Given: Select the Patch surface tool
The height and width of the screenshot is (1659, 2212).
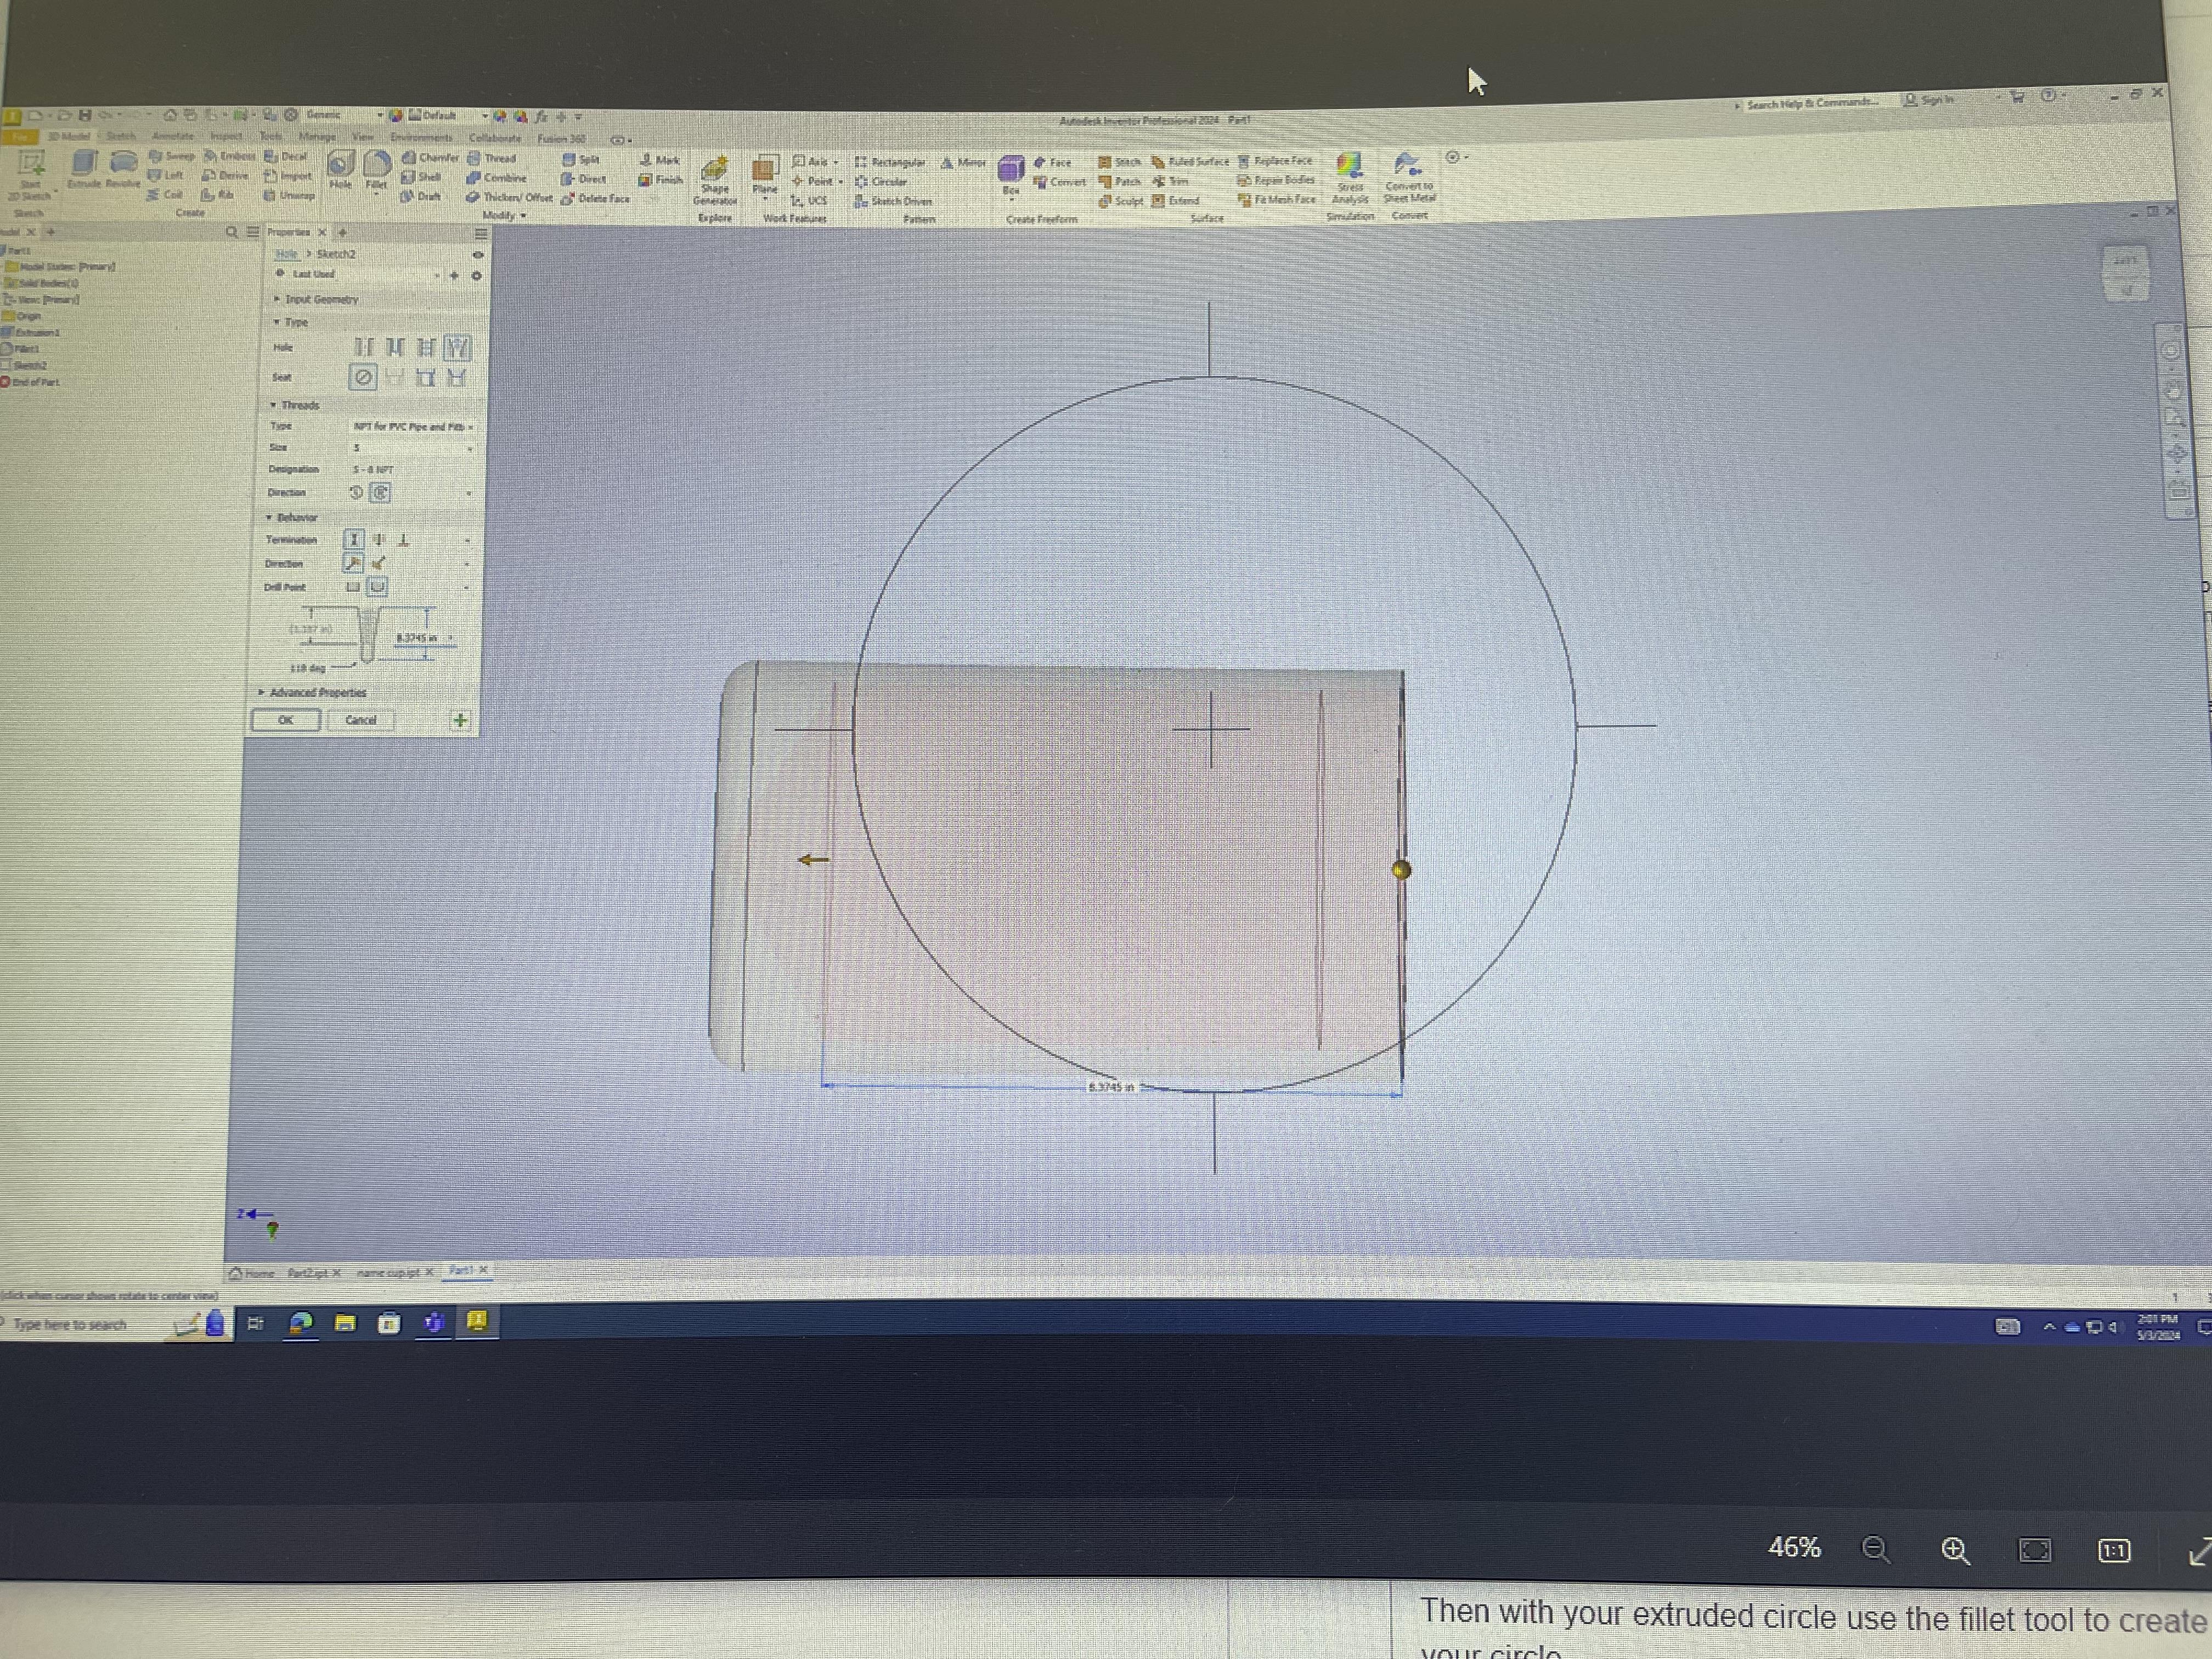Looking at the screenshot, I should [x=1119, y=181].
